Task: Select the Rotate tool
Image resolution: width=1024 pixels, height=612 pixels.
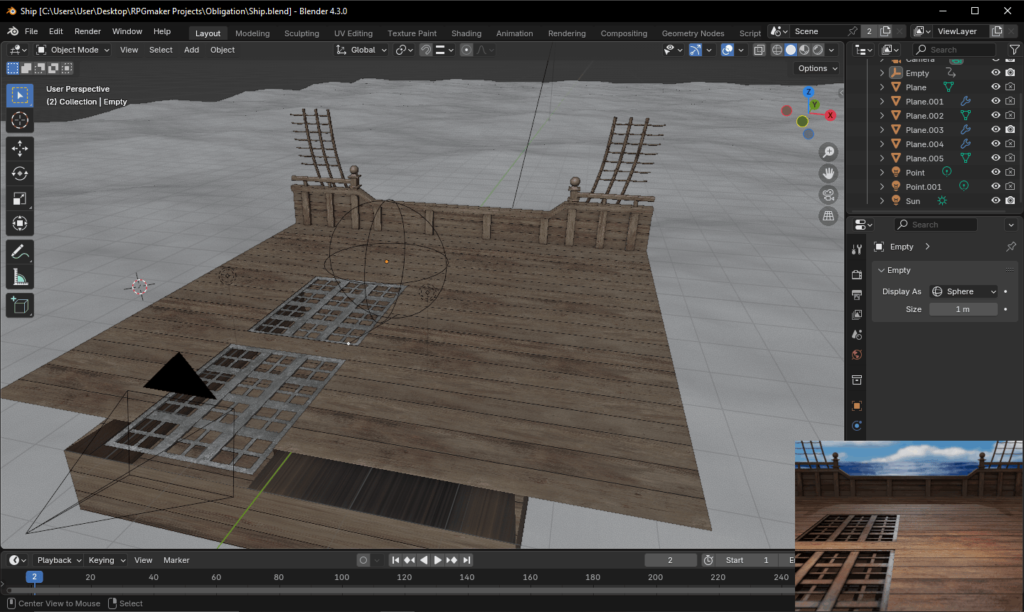Action: [20, 174]
